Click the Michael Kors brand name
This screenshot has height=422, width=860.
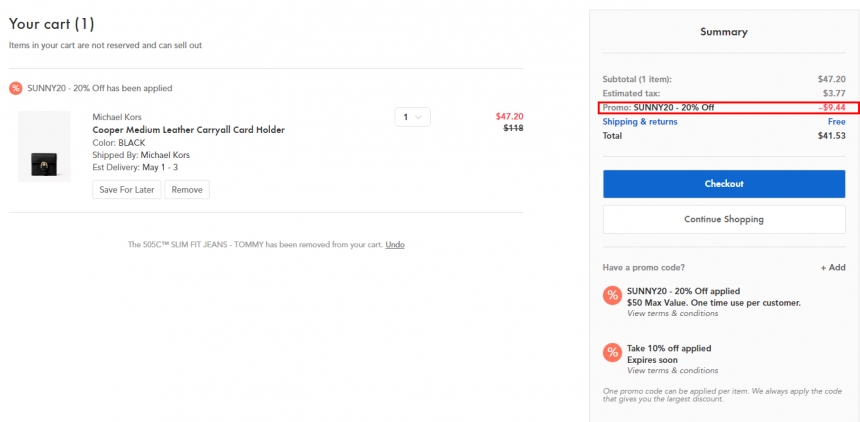117,117
